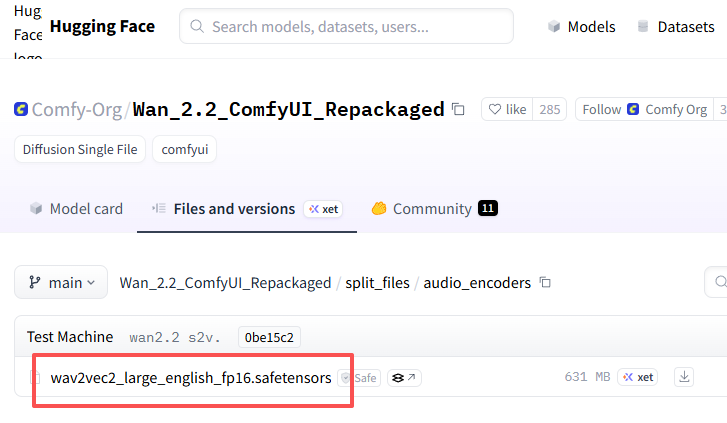Click audio_encoders in the breadcrumb path

pos(477,283)
